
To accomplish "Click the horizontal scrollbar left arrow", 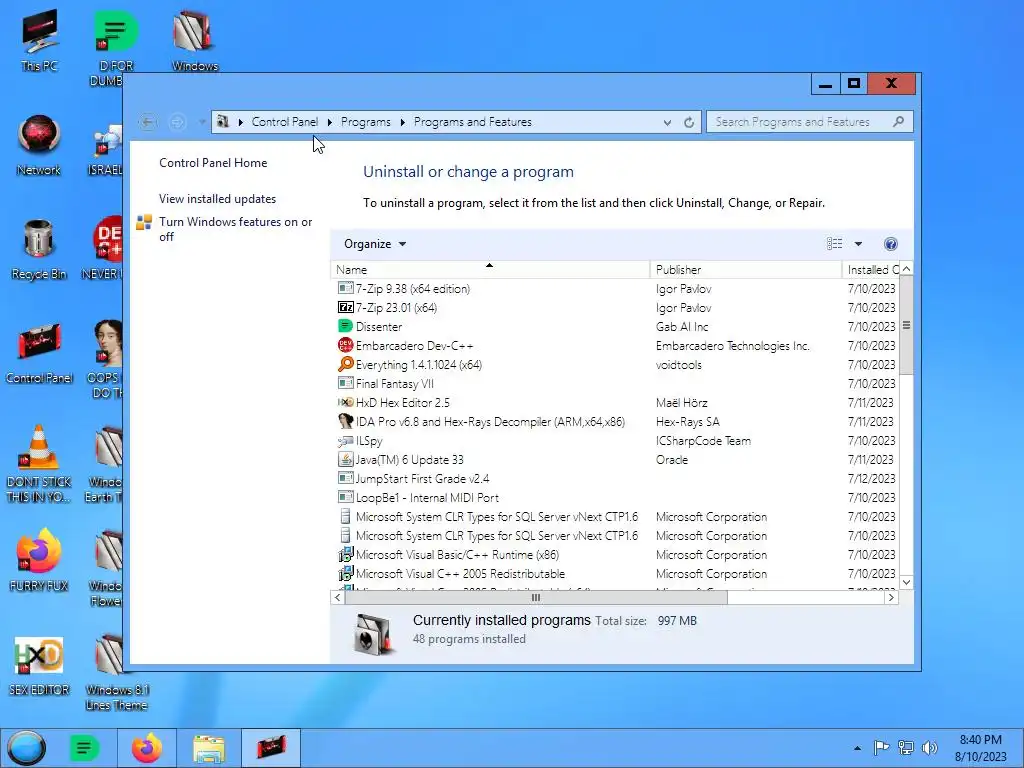I will click(x=338, y=598).
